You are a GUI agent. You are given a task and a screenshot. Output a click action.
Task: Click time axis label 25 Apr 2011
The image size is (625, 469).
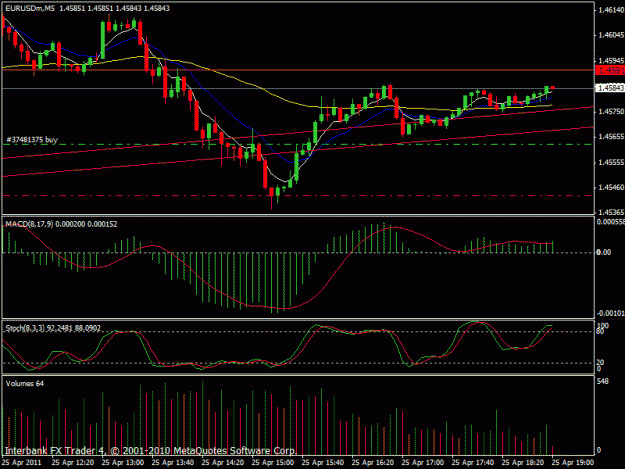(22, 463)
